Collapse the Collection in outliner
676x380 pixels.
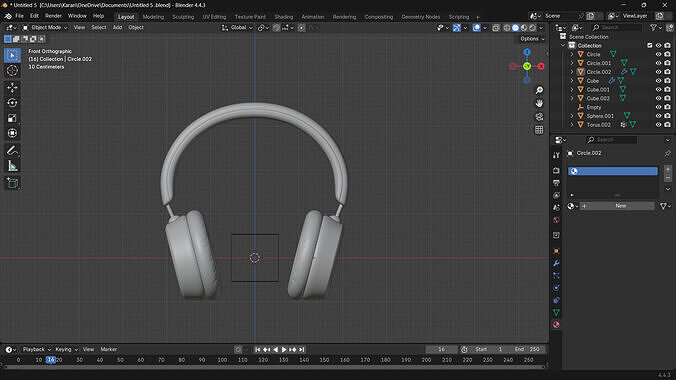click(x=563, y=45)
